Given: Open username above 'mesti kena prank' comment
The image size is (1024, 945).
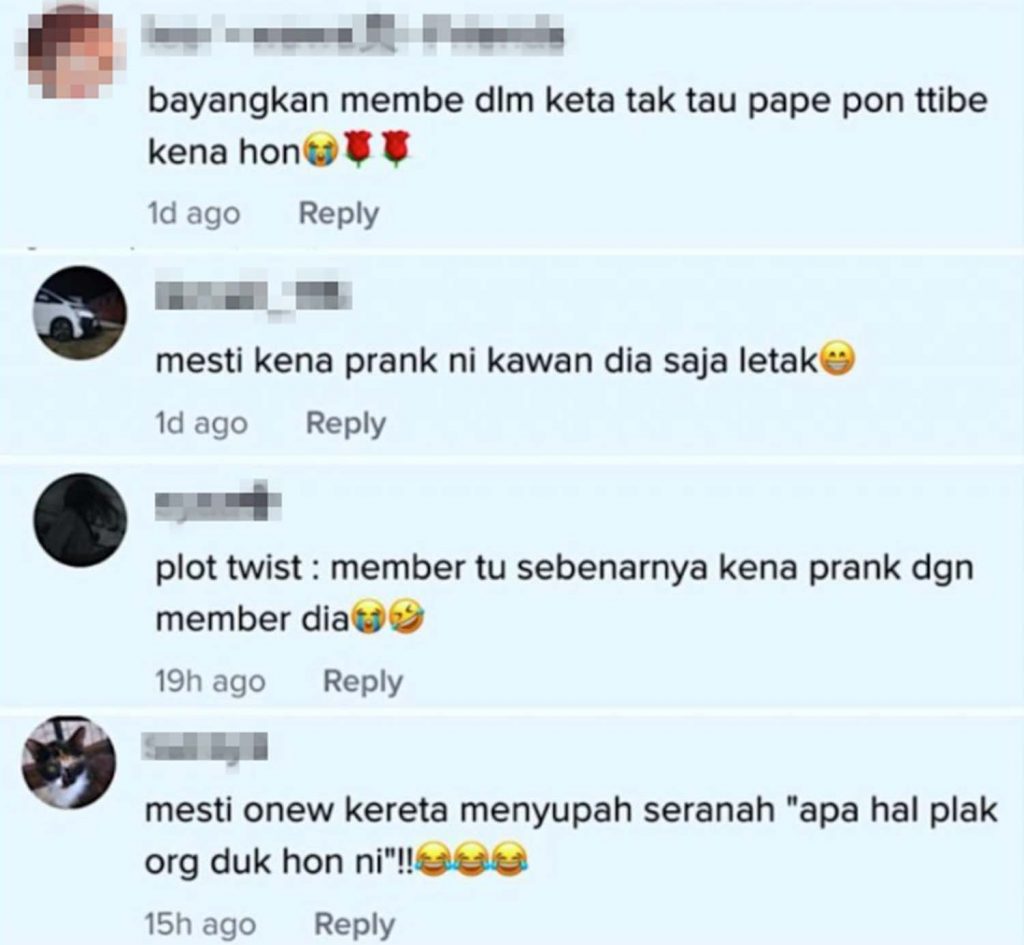Looking at the screenshot, I should [253, 297].
